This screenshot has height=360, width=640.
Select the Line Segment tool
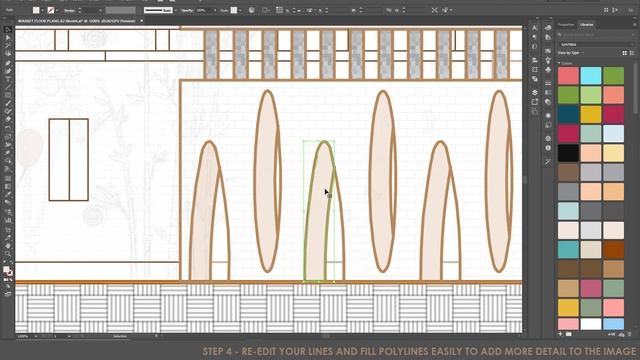[x=8, y=87]
